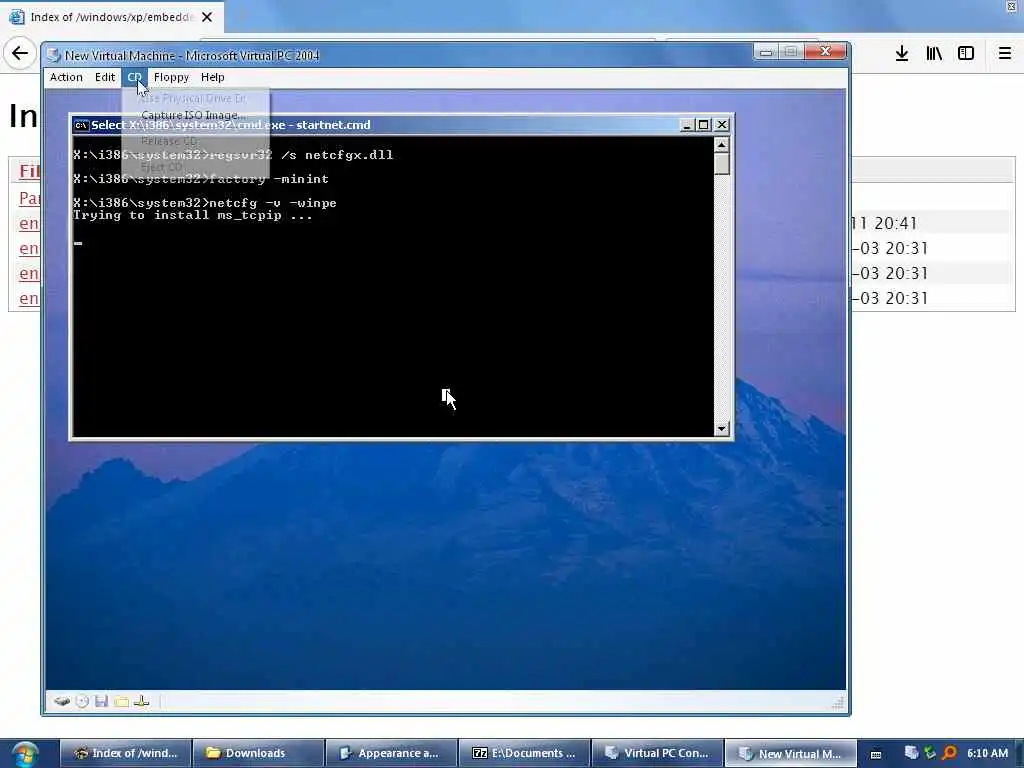This screenshot has height=768, width=1024.
Task: Close the New Virtual Machine window
Action: (x=825, y=51)
